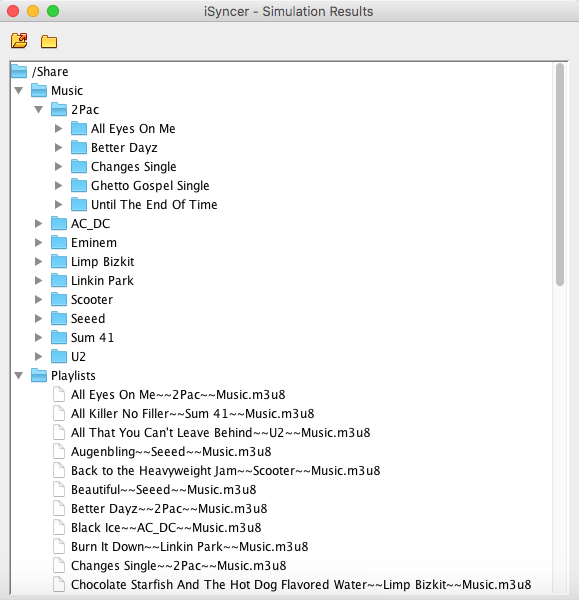Select Chocolate Starfish~~Limp Bizkit playlist
Image resolution: width=579 pixels, height=600 pixels.
coord(301,584)
